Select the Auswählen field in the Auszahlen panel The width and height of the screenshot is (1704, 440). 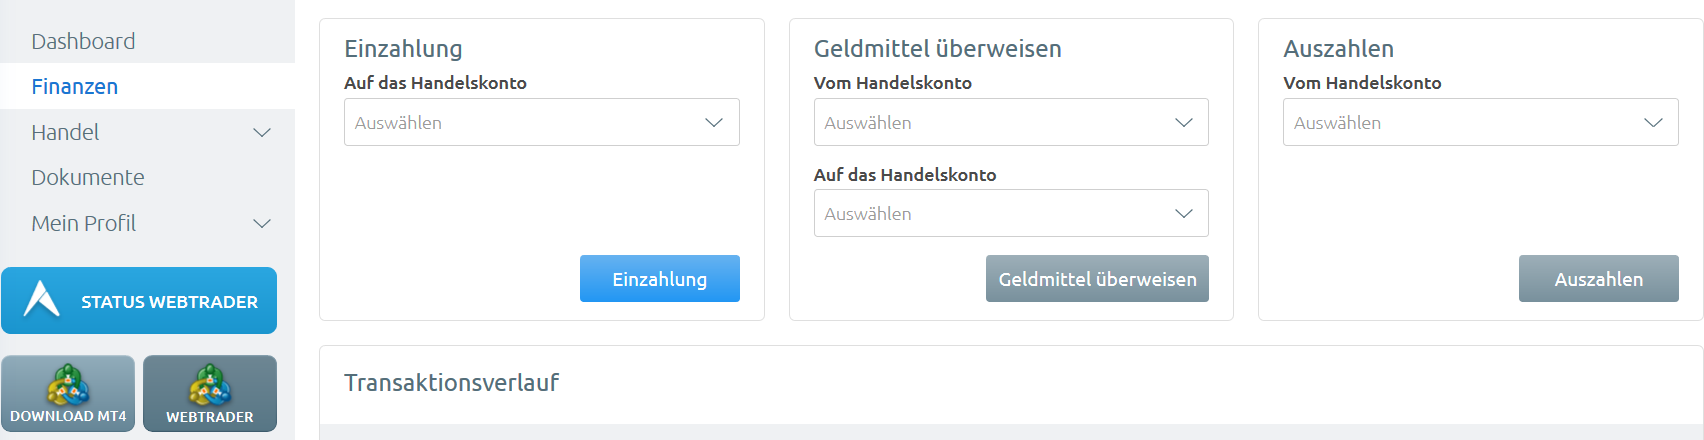tap(1481, 122)
